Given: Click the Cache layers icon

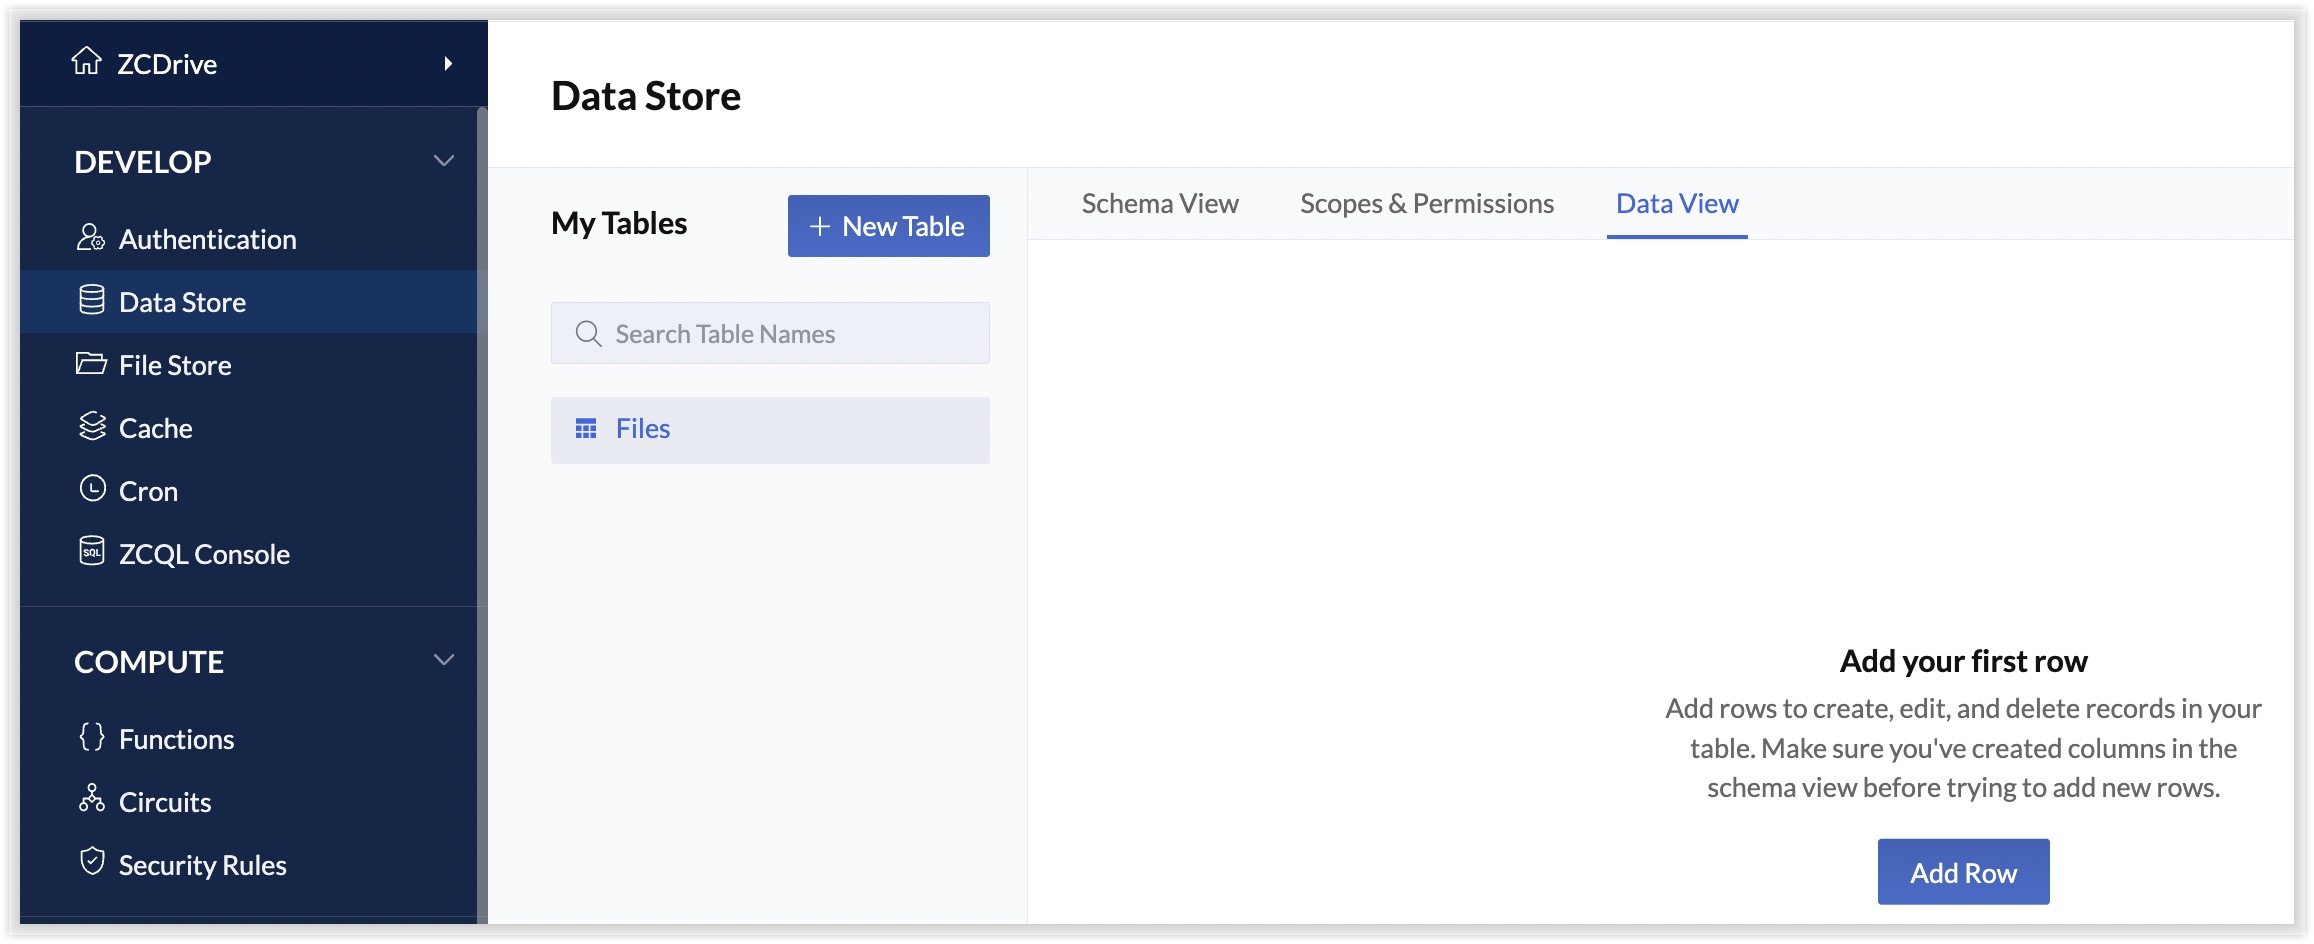Looking at the screenshot, I should [x=92, y=427].
